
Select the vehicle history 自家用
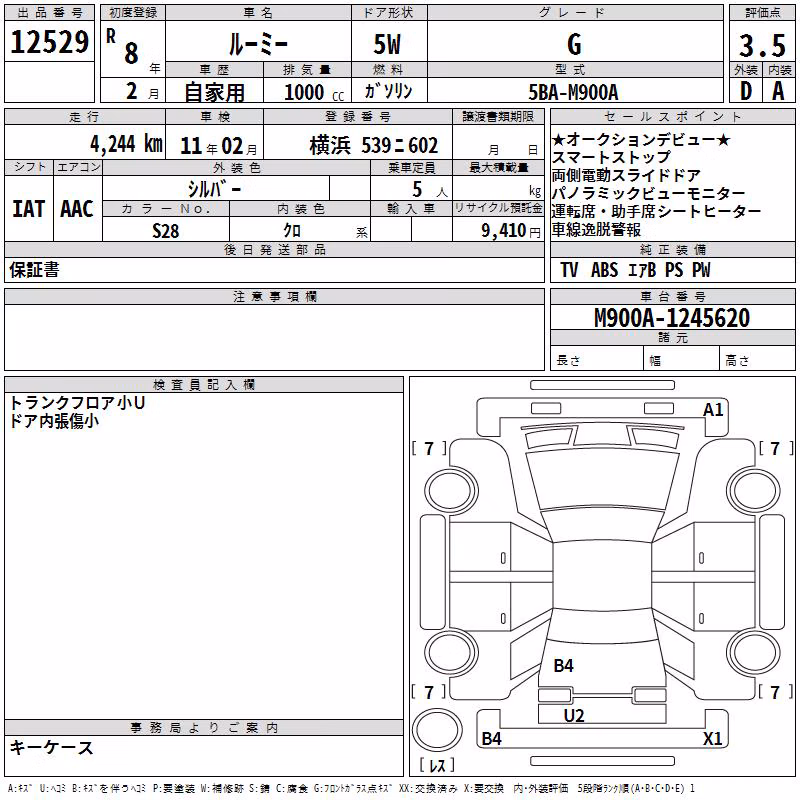point(214,92)
